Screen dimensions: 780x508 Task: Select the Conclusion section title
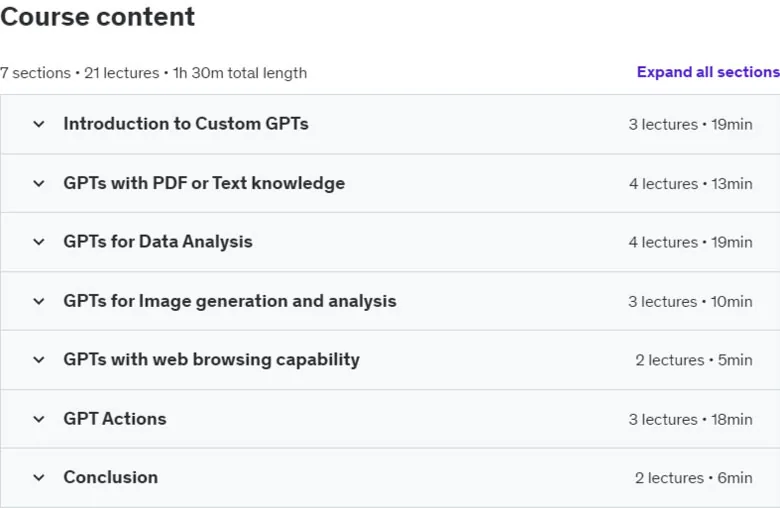coord(110,477)
